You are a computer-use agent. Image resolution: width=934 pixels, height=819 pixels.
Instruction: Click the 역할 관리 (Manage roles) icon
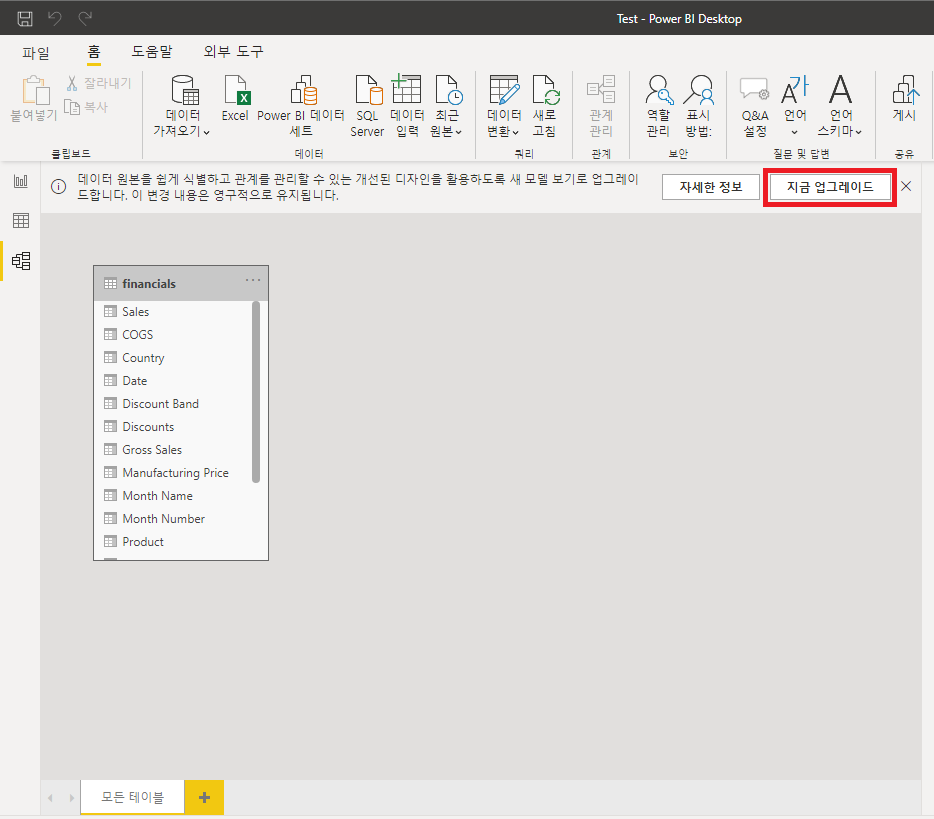pyautogui.click(x=659, y=89)
